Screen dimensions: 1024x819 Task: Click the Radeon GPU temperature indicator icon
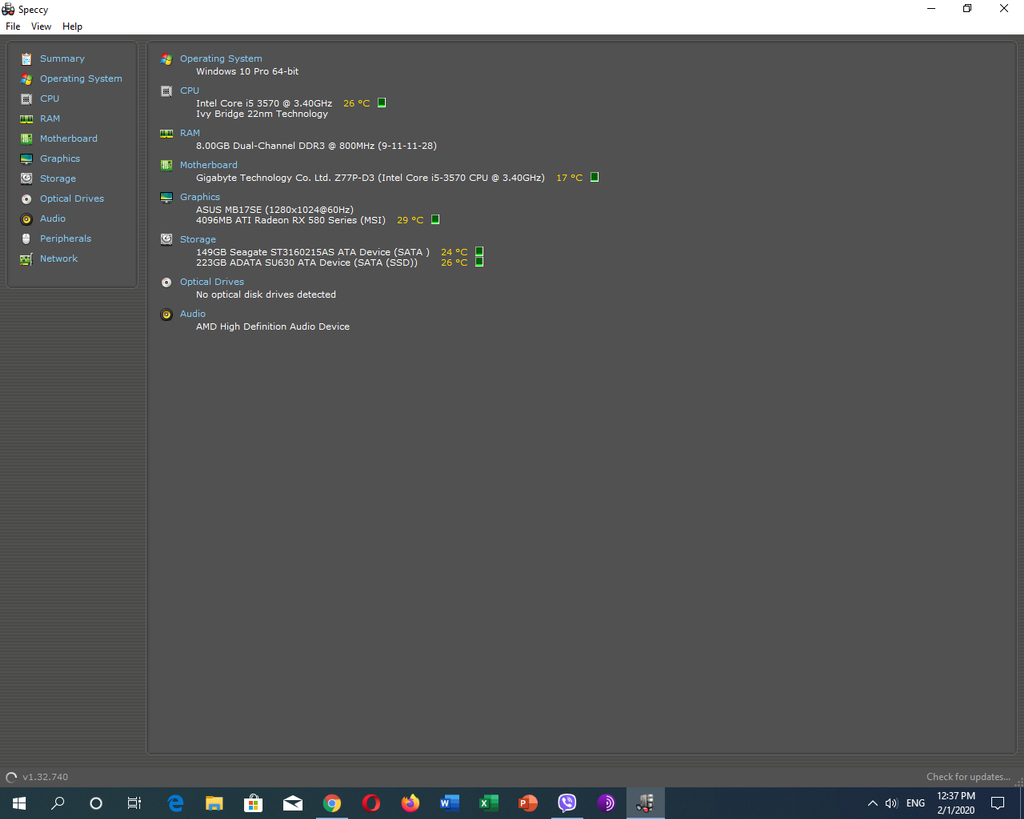[435, 219]
